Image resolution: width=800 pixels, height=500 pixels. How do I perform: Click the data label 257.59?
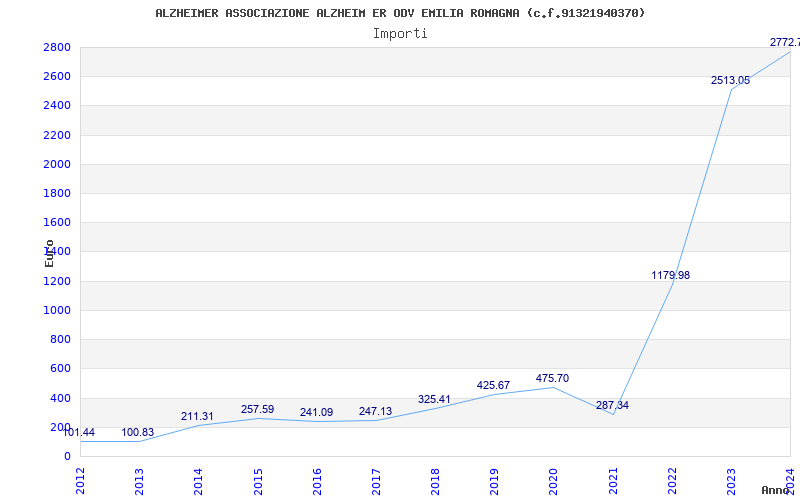[257, 410]
